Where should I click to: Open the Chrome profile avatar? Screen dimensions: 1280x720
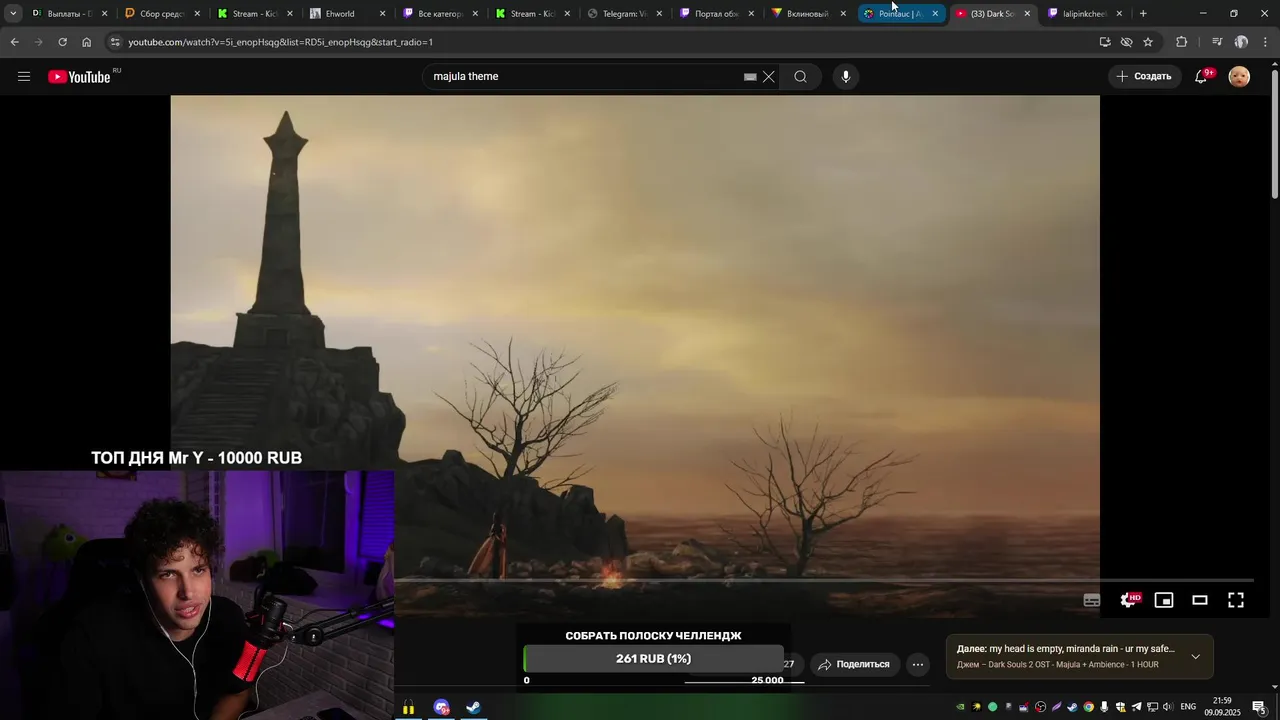[x=1241, y=42]
